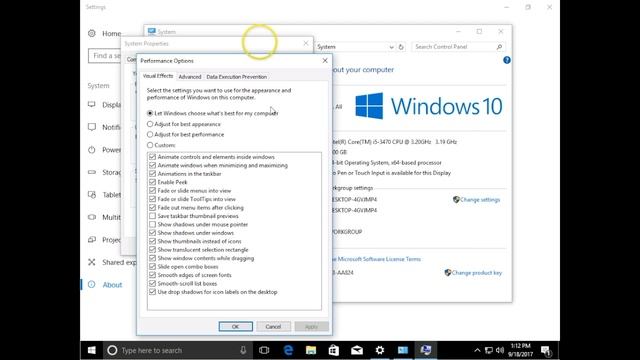Open the Mail app from the taskbar

tap(357, 350)
